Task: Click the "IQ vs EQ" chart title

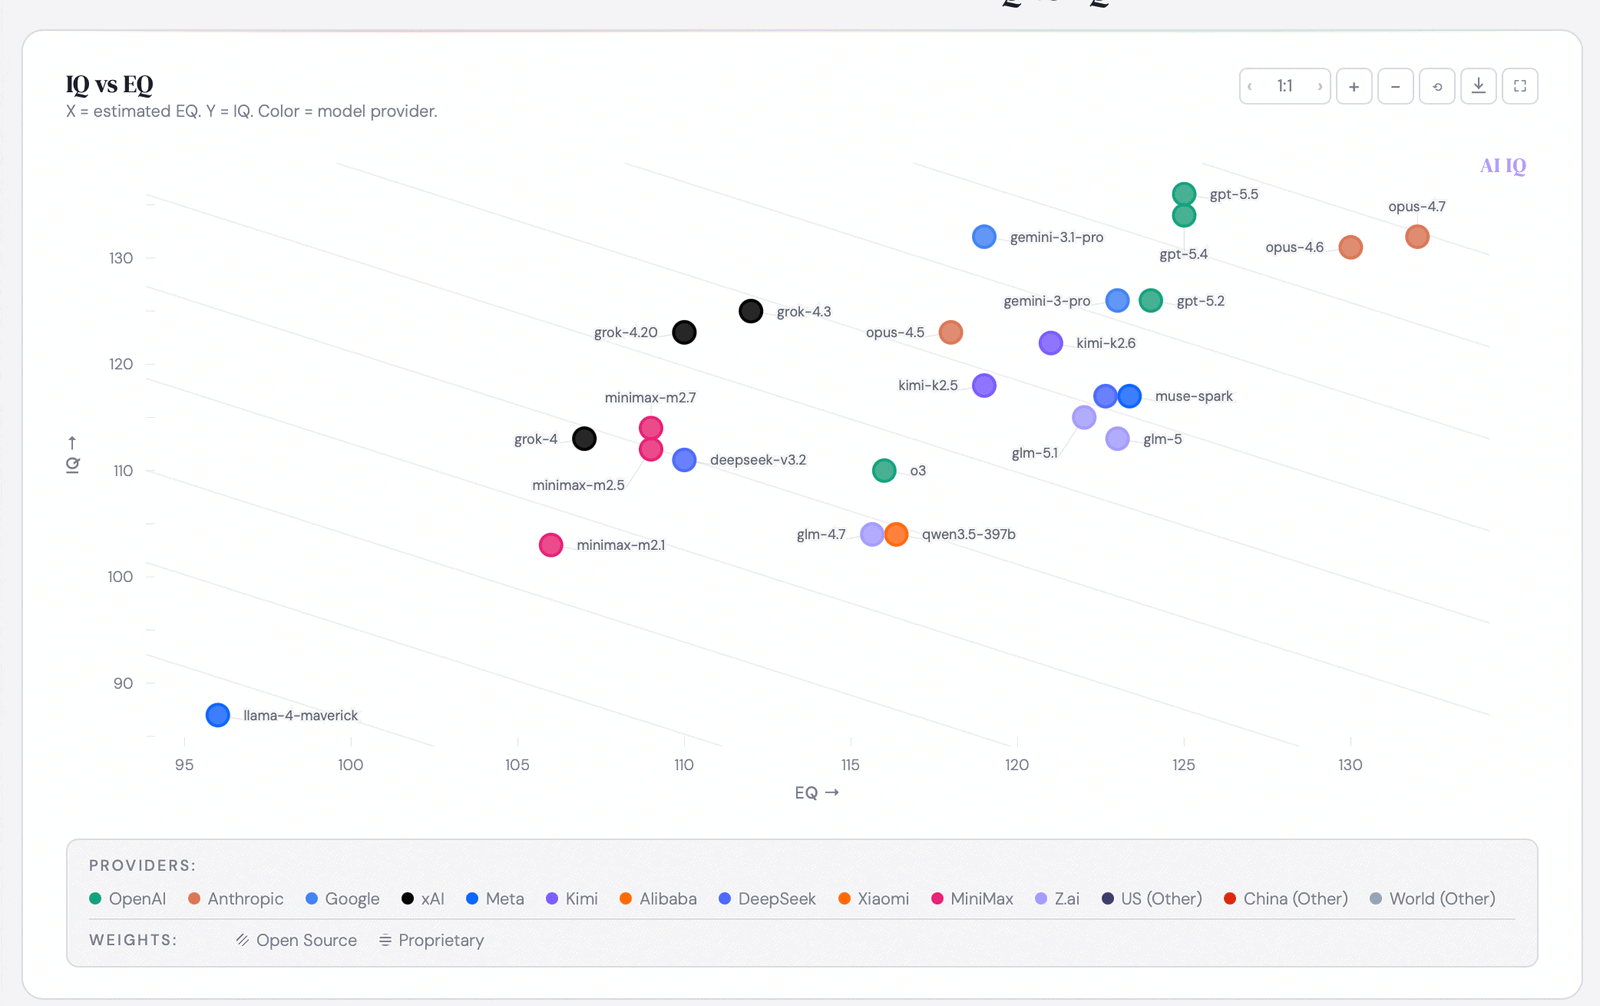Action: (x=110, y=85)
